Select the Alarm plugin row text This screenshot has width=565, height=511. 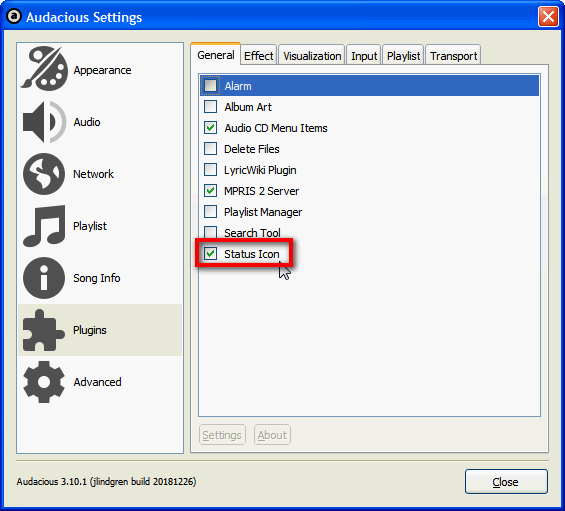238,86
